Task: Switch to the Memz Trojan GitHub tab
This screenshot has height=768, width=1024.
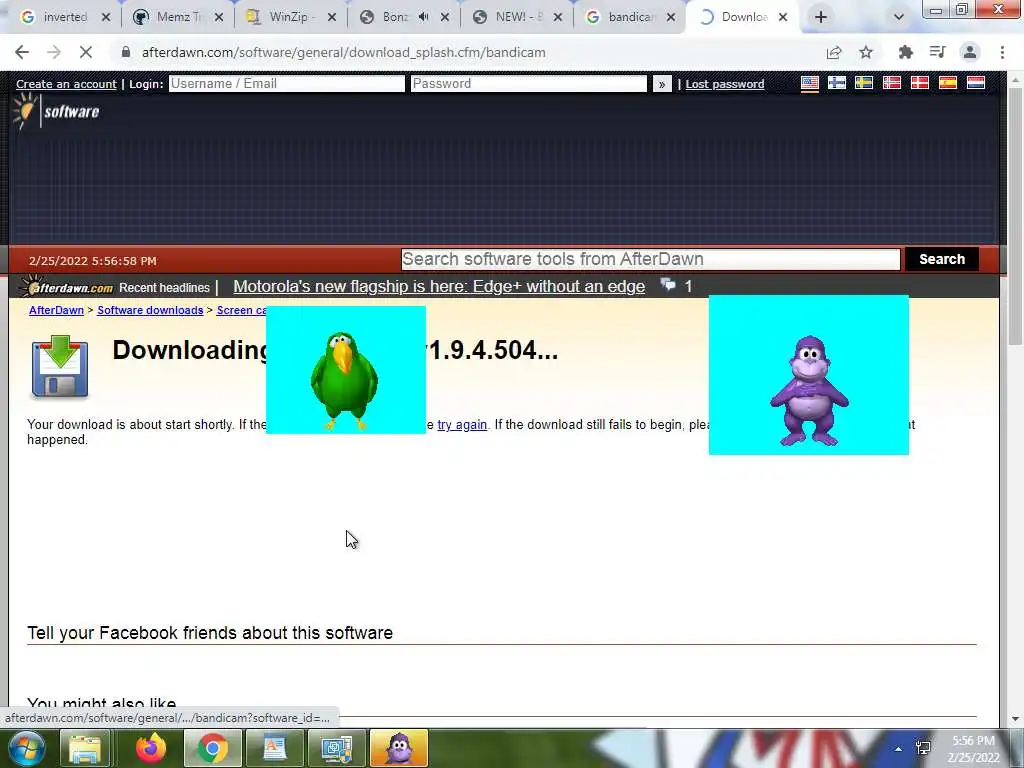Action: [178, 17]
